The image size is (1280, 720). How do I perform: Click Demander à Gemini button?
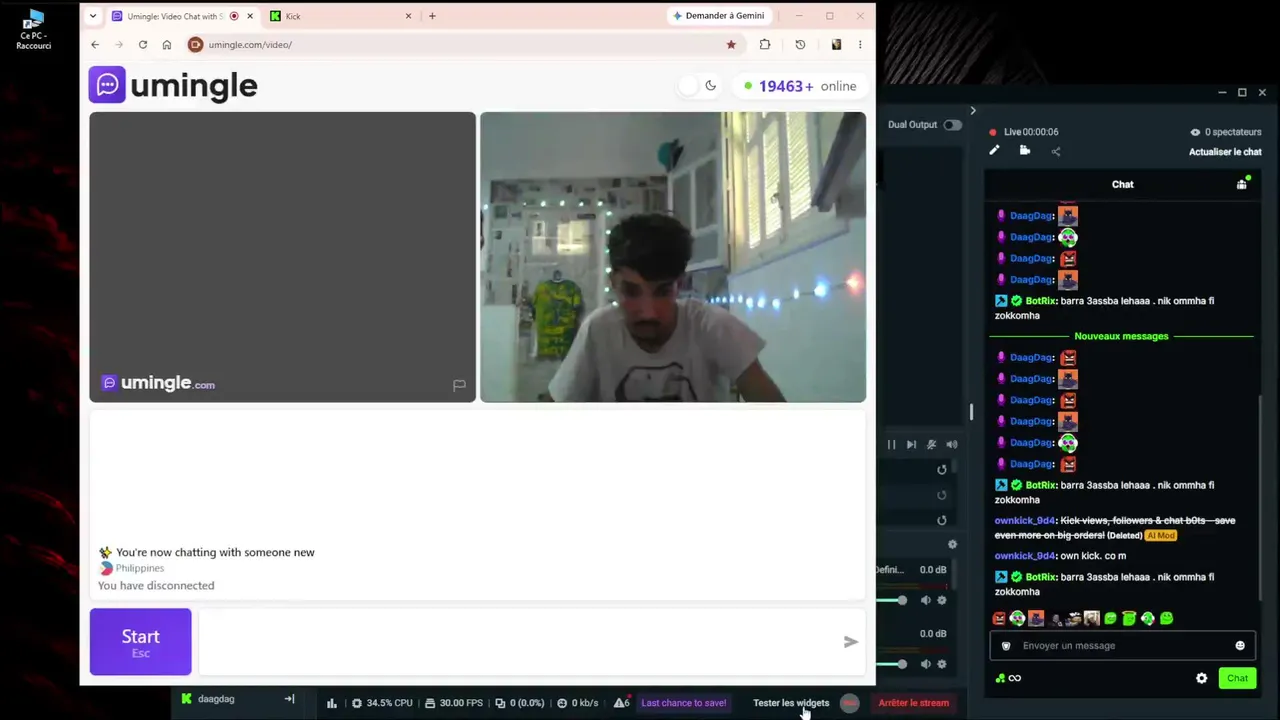(x=719, y=16)
